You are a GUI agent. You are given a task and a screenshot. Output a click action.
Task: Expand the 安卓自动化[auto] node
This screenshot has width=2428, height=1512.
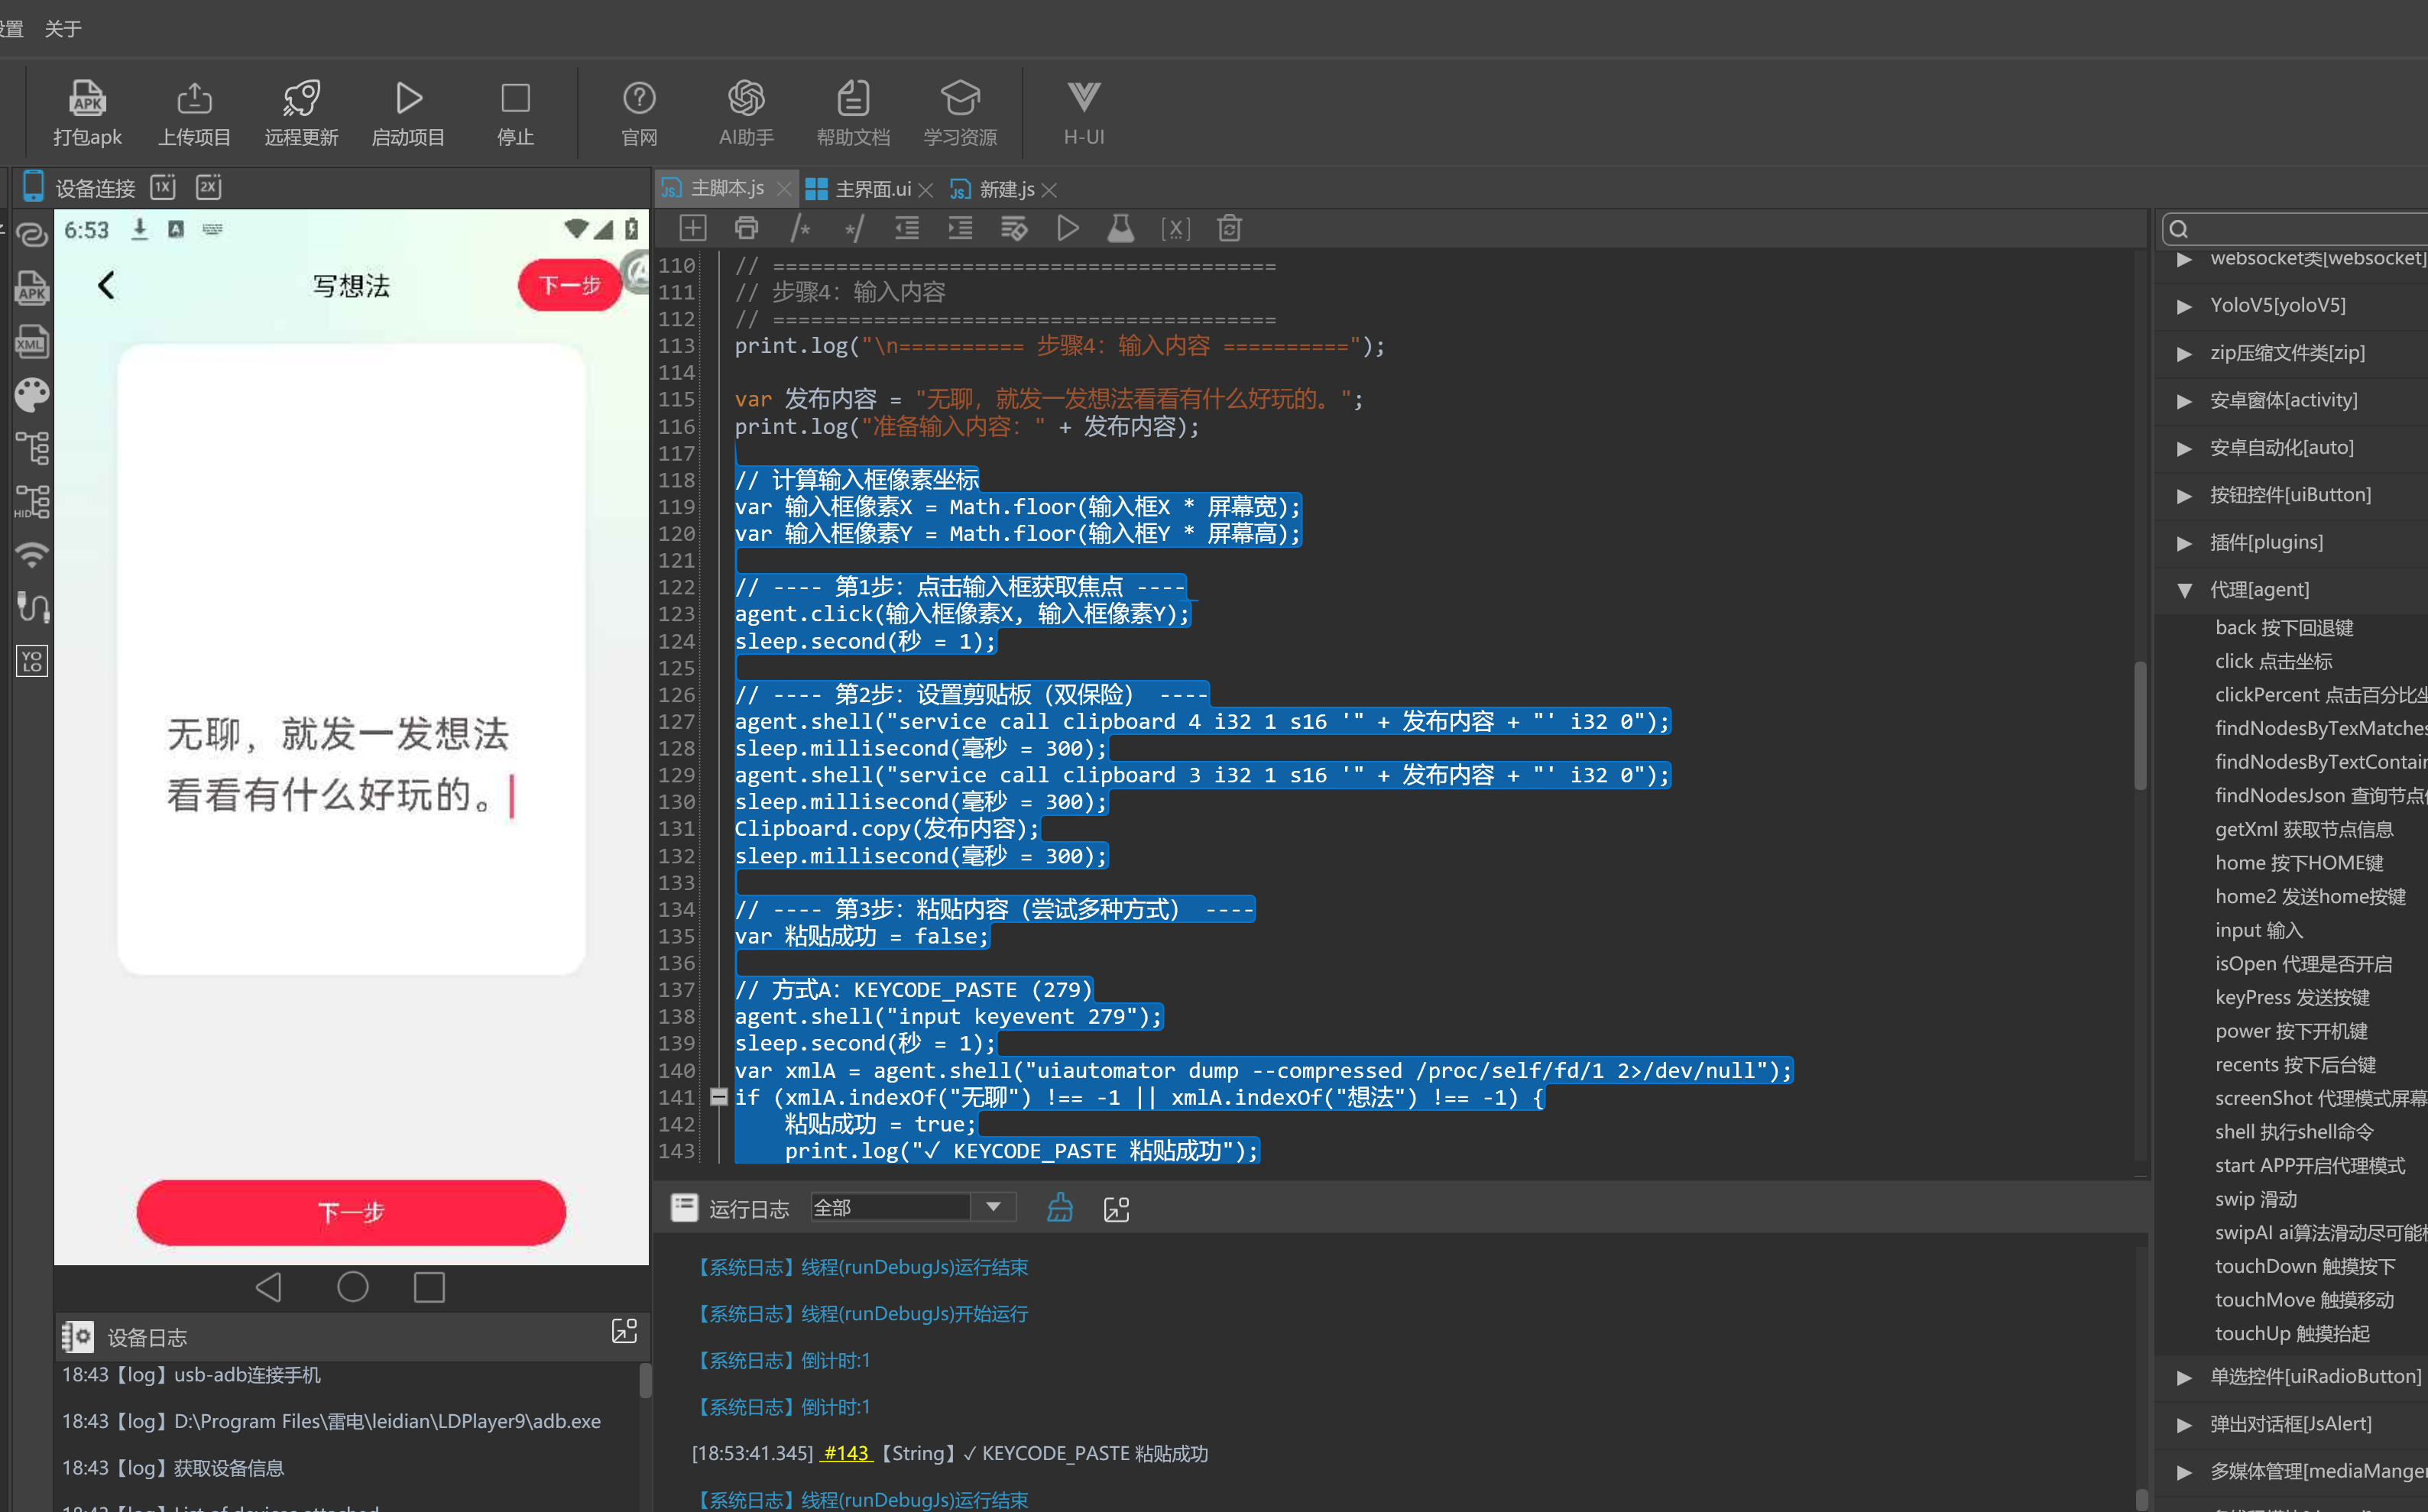pyautogui.click(x=2184, y=448)
